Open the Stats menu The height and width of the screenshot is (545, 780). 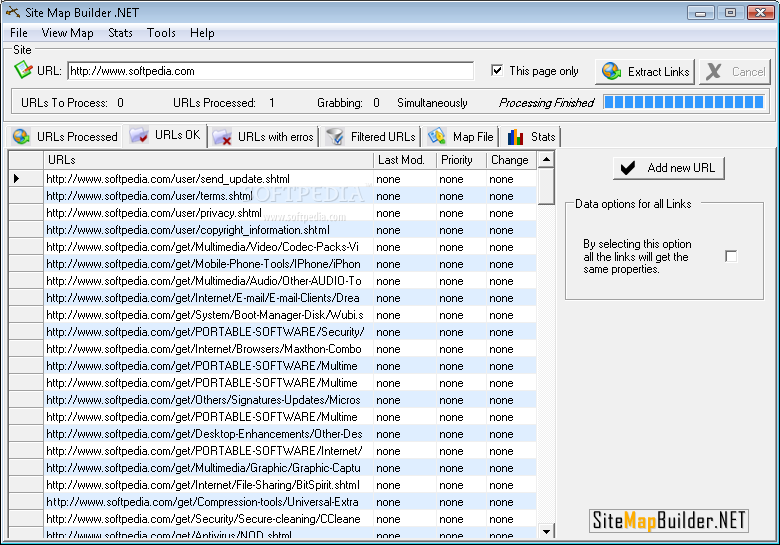tap(120, 33)
